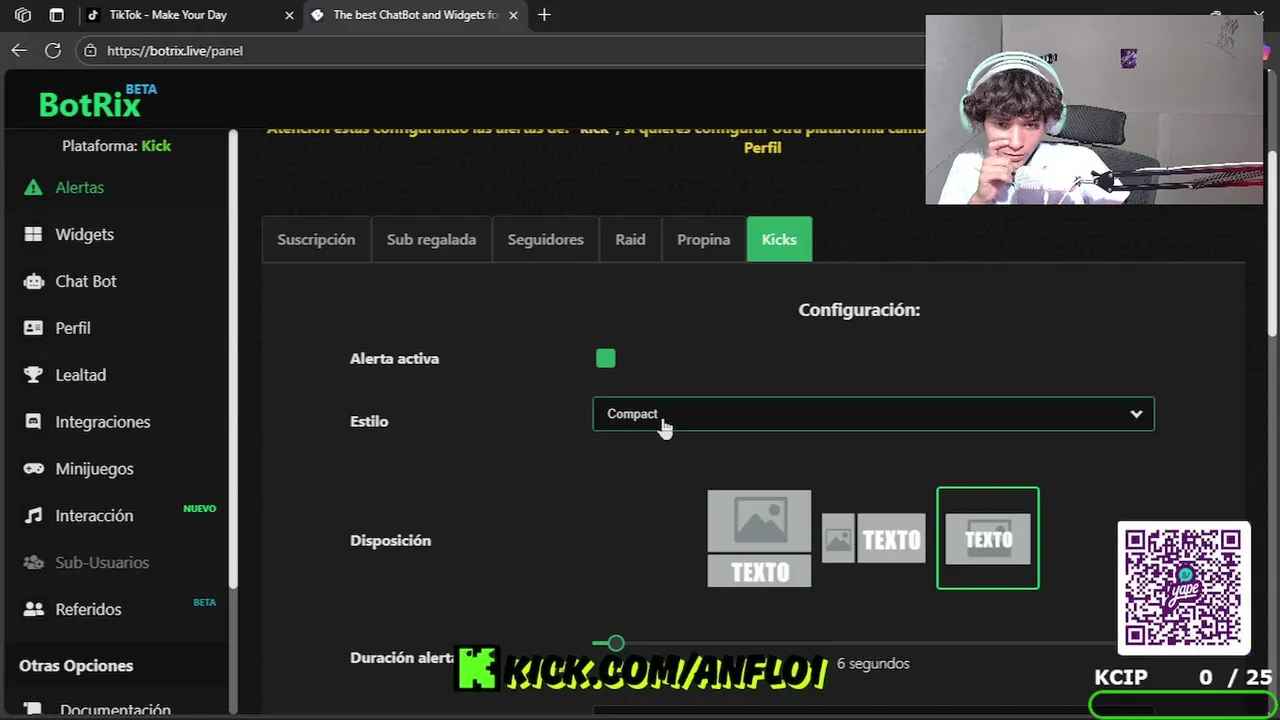Click the browser workspaces icon
Viewport: 1280px width, 720px height.
pyautogui.click(x=23, y=15)
